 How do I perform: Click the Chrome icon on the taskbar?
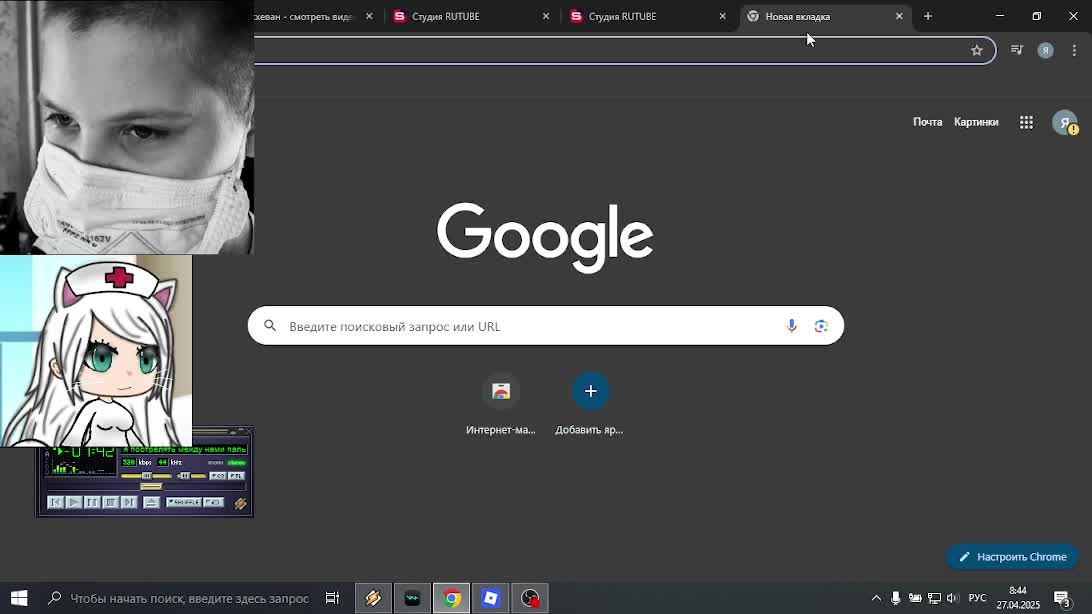[451, 598]
